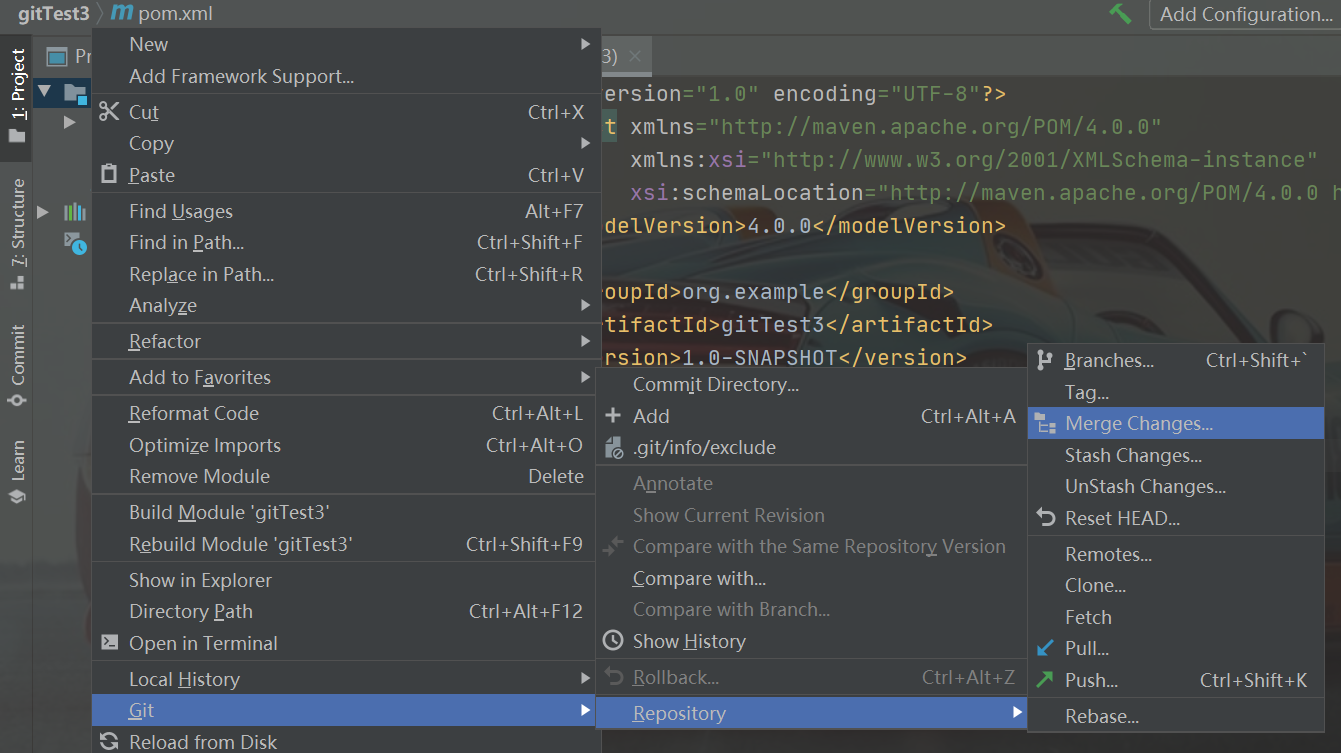This screenshot has height=753, width=1341.
Task: Expand the Local History submenu arrow
Action: click(x=586, y=678)
